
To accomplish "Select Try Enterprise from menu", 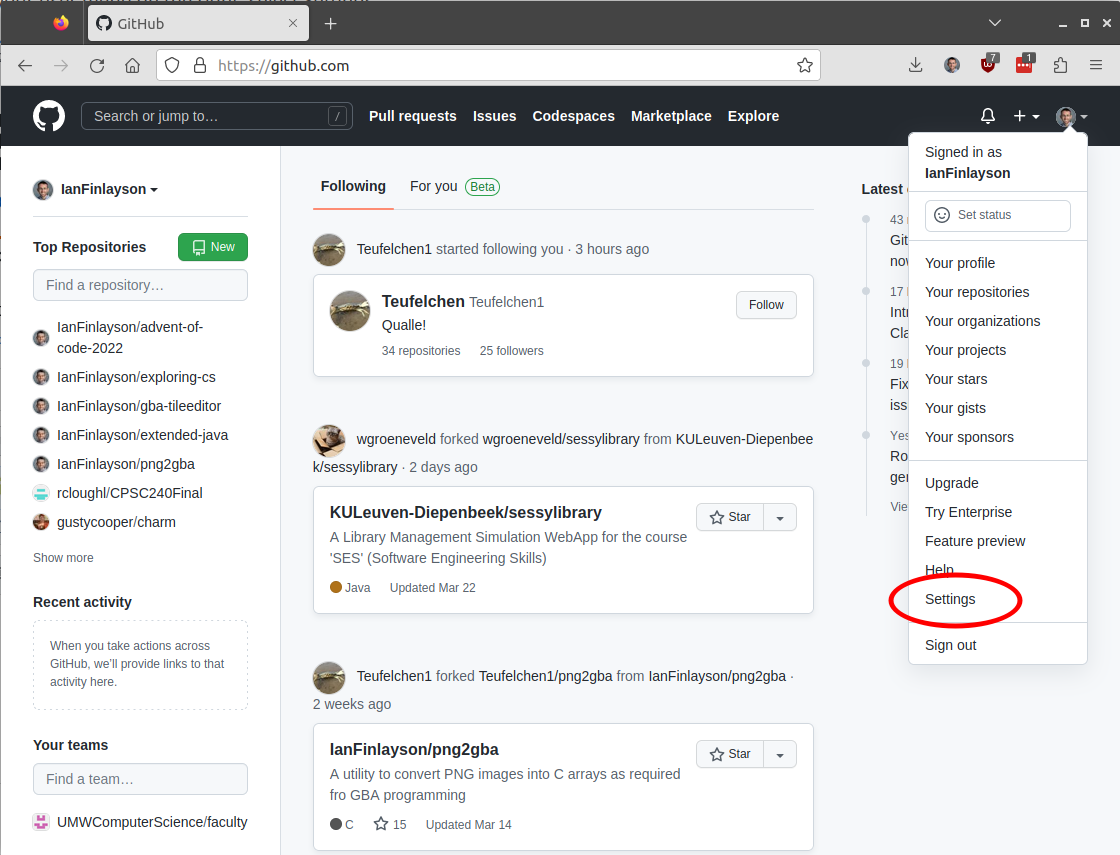I will pyautogui.click(x=998, y=512).
